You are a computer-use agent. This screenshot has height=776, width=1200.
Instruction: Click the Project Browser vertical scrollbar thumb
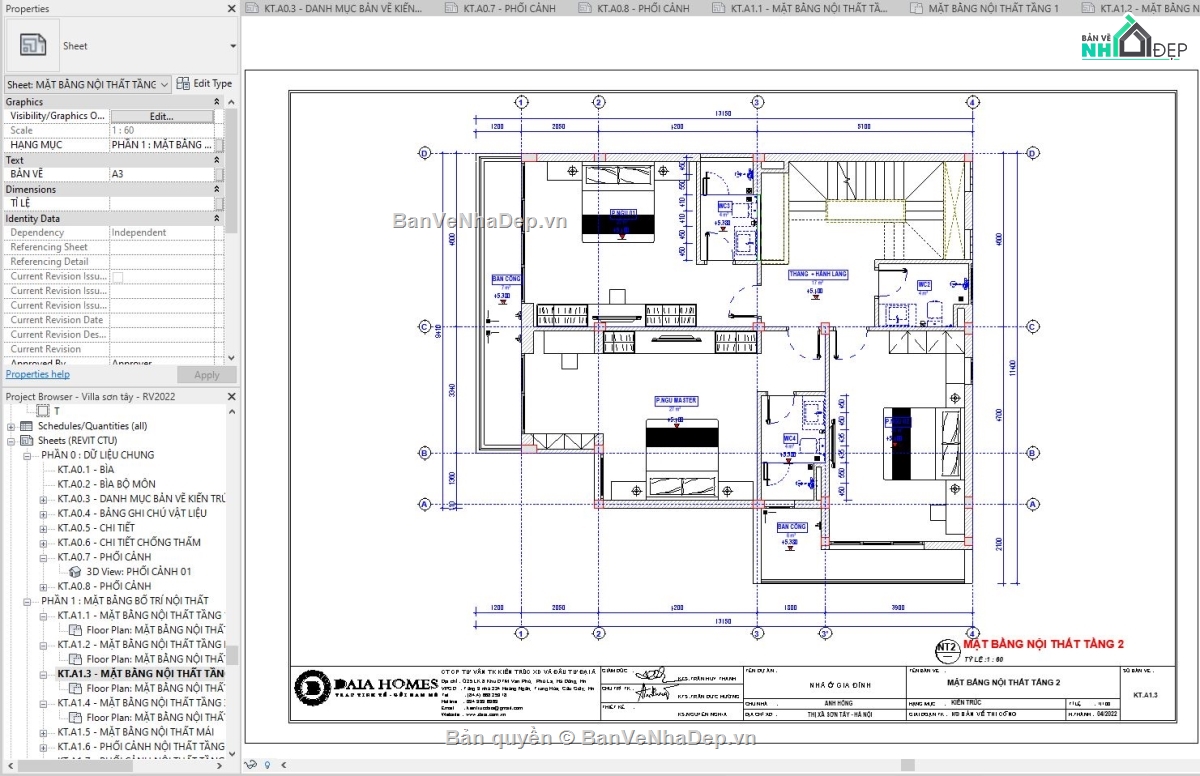pos(232,655)
